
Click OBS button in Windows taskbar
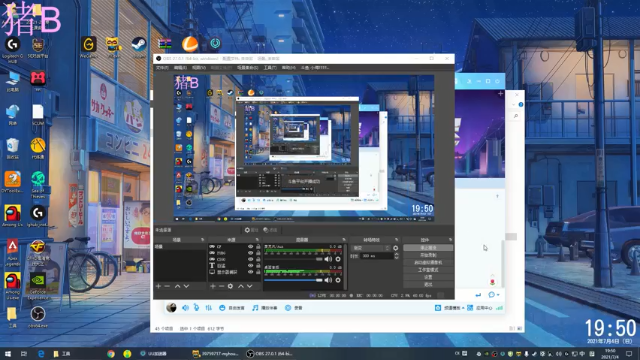[x=270, y=353]
